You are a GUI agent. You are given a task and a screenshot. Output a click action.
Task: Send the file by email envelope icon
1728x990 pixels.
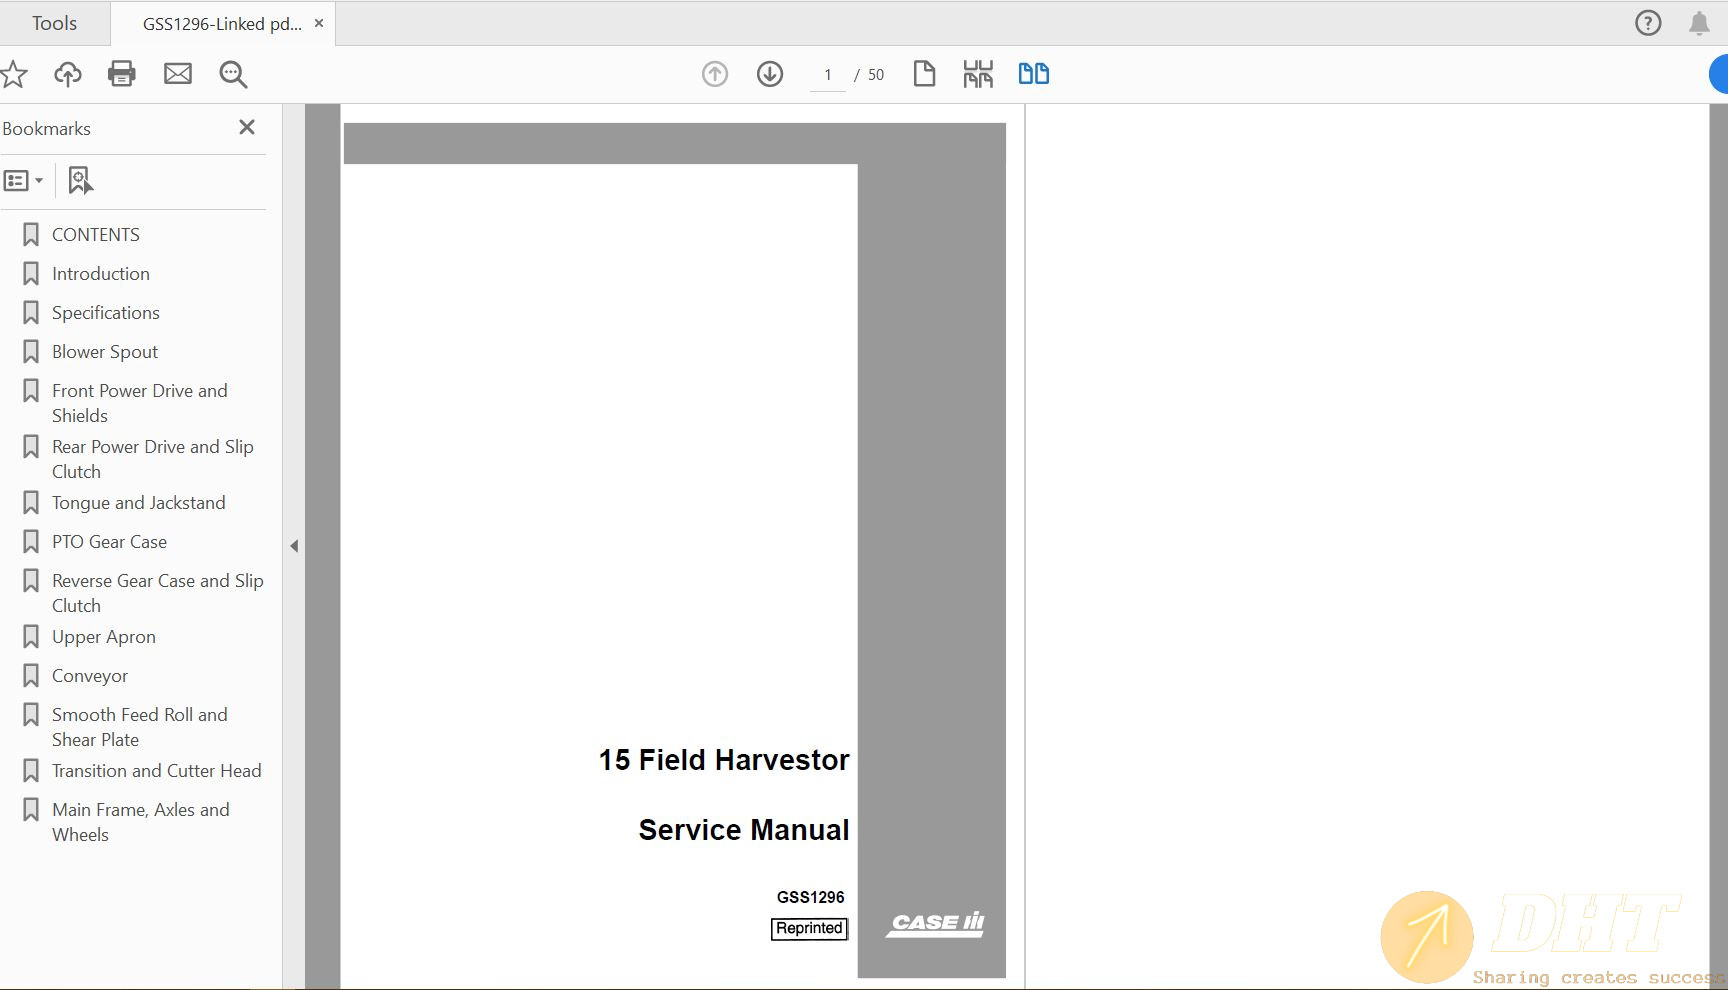click(178, 74)
